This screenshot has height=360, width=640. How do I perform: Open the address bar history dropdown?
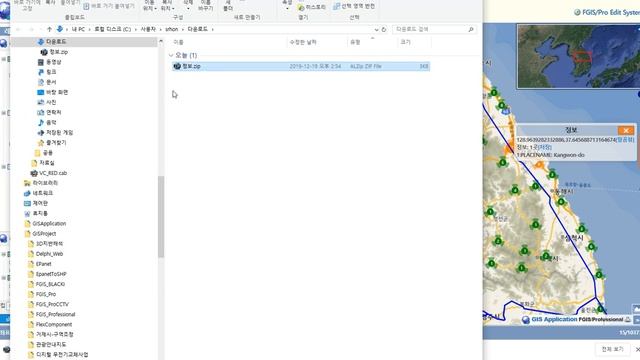tap(376, 29)
